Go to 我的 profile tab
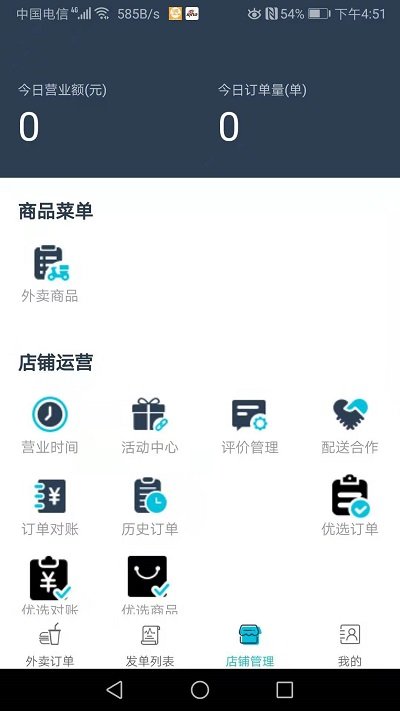The image size is (400, 711). 350,645
